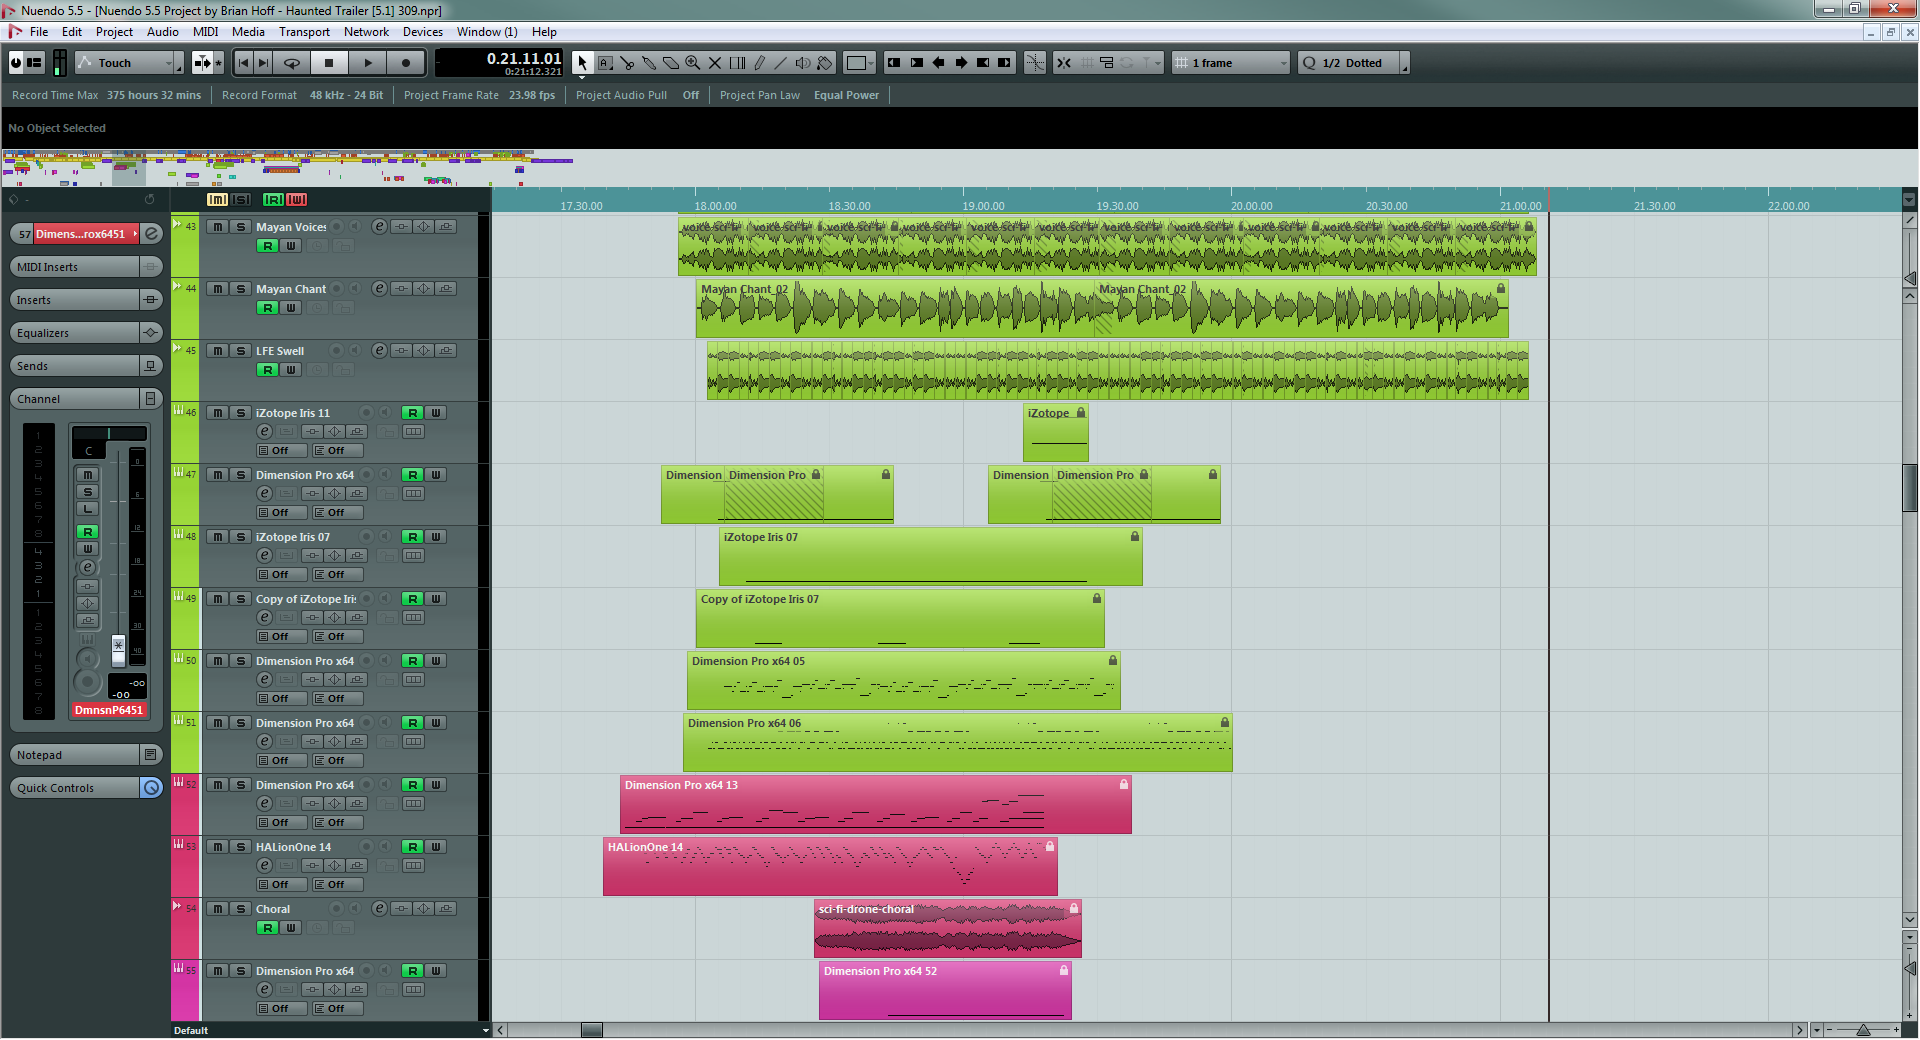The width and height of the screenshot is (1920, 1040).
Task: Mute the Choral track
Action: coord(217,909)
